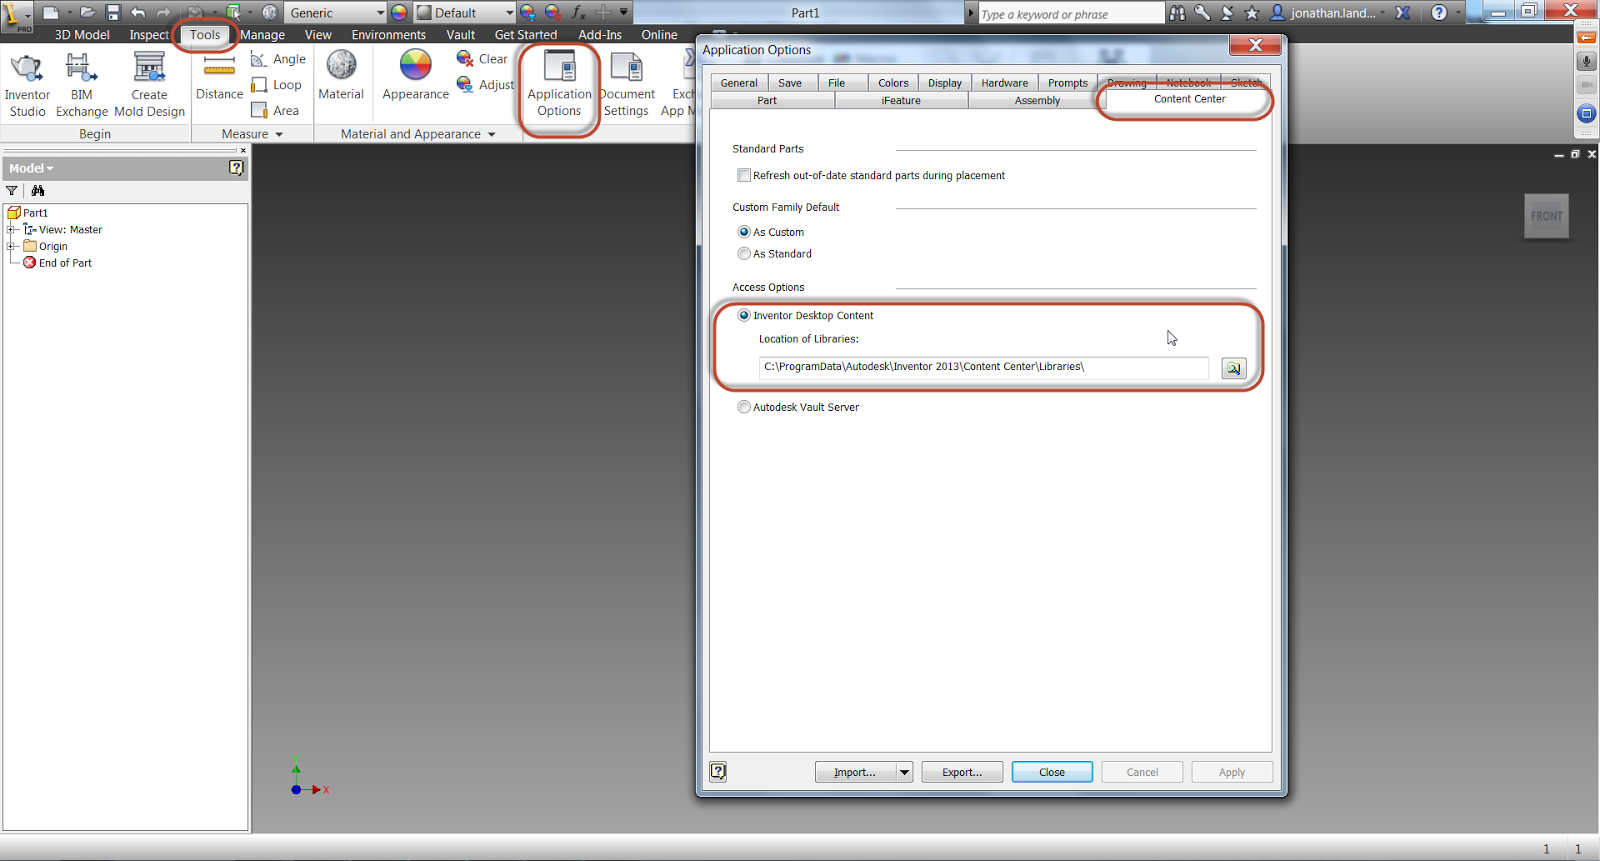Screen dimensions: 1600x861
Task: Open the Appearance browser
Action: click(x=415, y=76)
